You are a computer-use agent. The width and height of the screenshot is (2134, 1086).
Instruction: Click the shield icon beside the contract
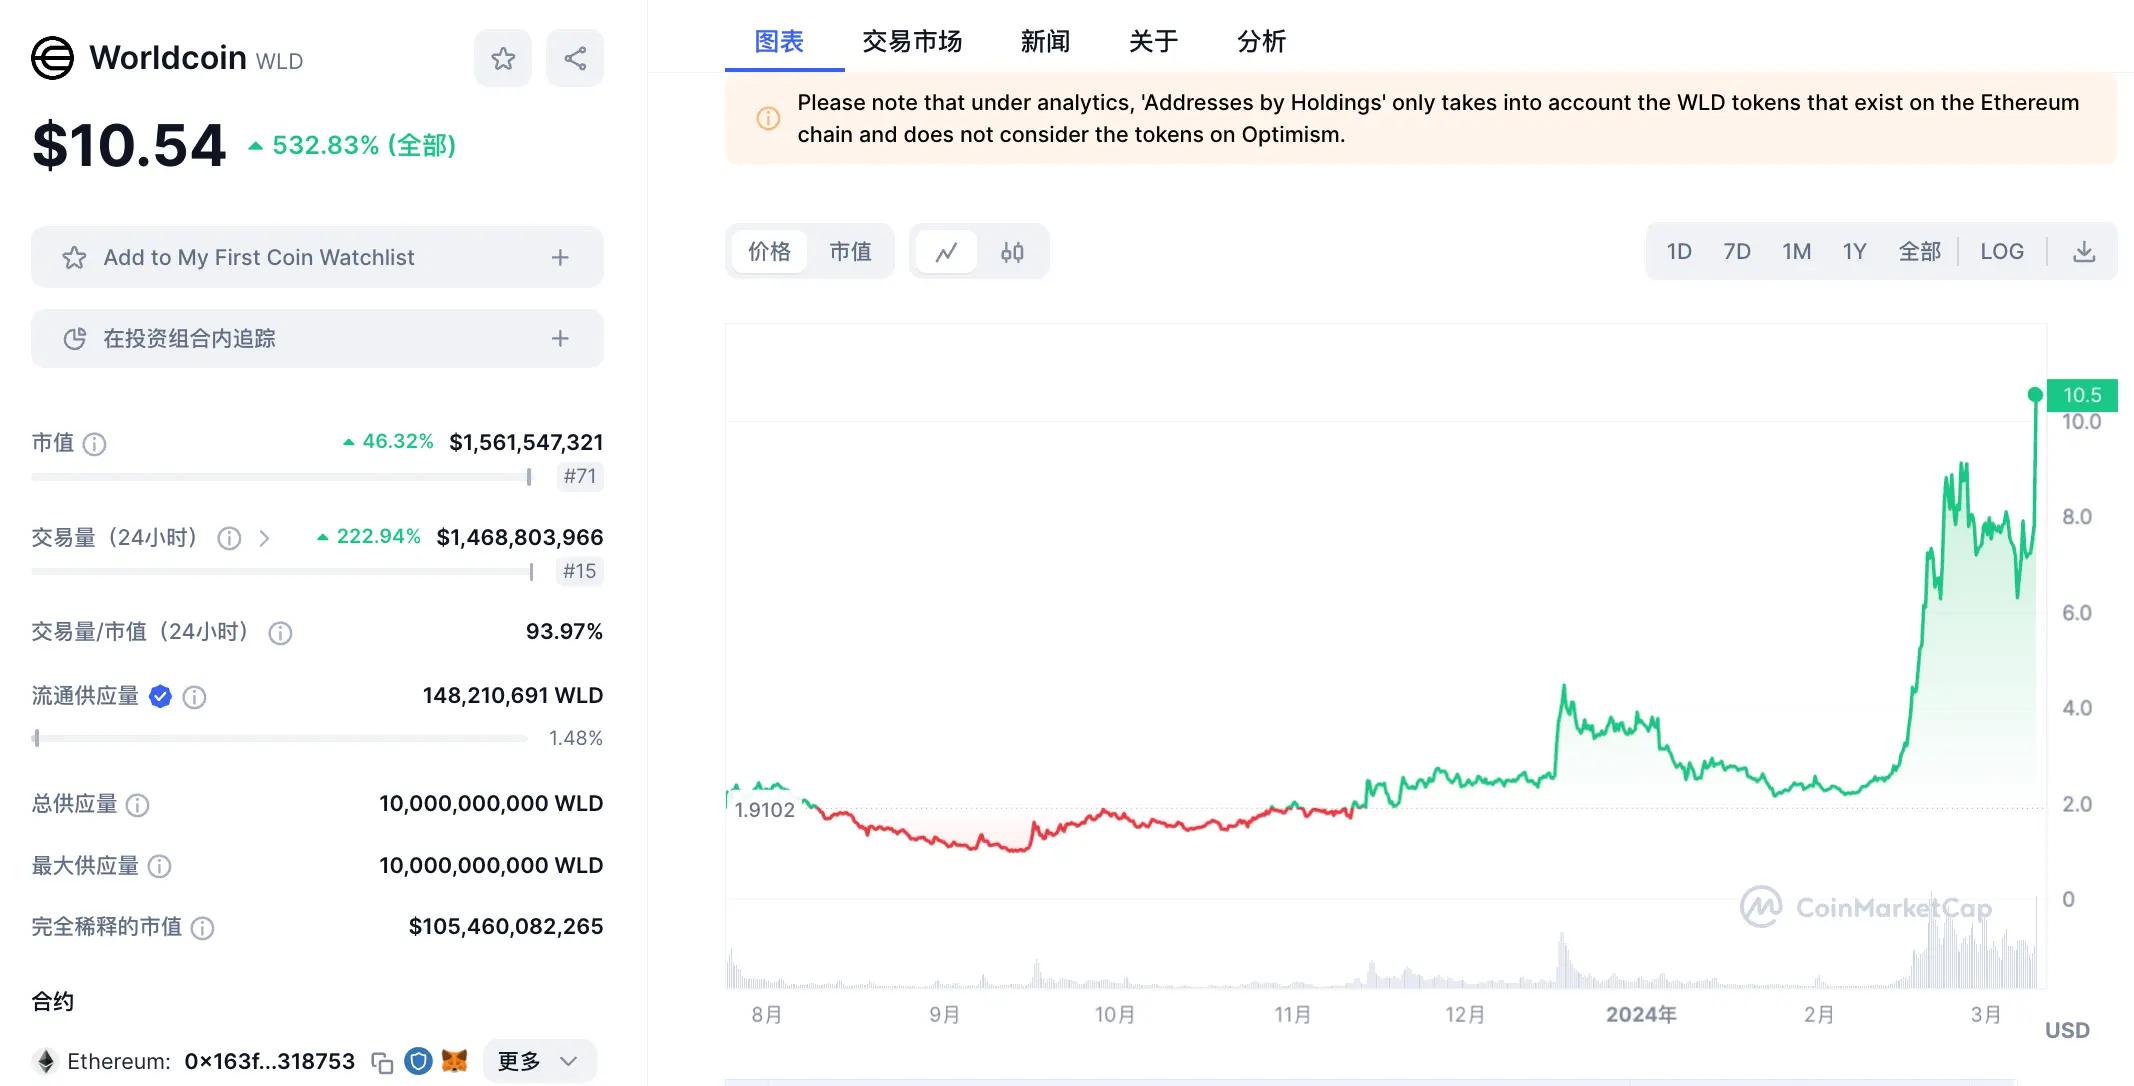click(x=418, y=1061)
